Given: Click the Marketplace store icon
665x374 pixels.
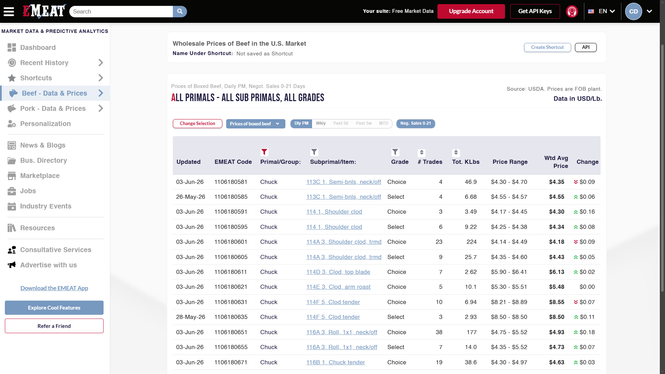Looking at the screenshot, I should (x=12, y=176).
